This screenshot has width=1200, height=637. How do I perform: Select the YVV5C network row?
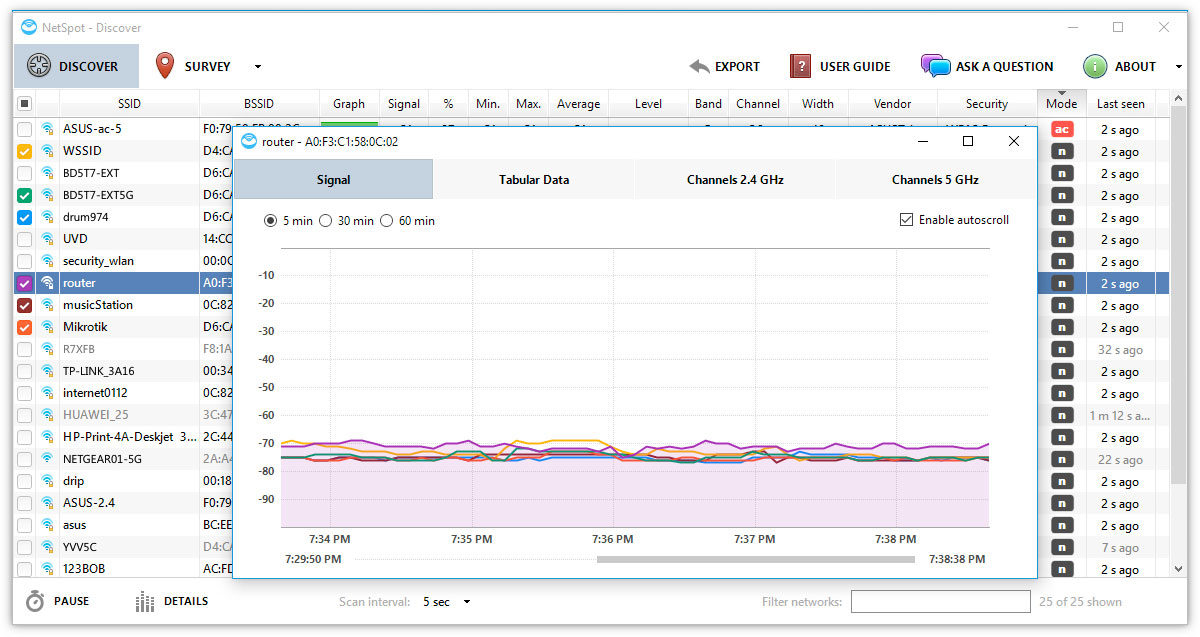(x=125, y=547)
